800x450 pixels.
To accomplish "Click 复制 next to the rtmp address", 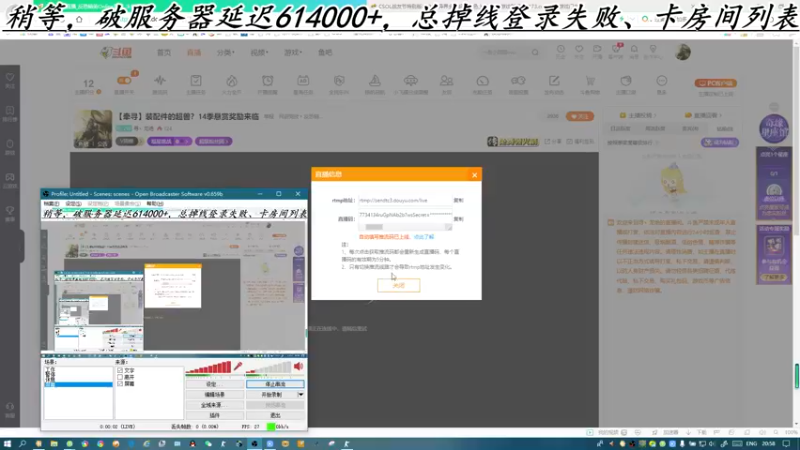I will [x=458, y=201].
